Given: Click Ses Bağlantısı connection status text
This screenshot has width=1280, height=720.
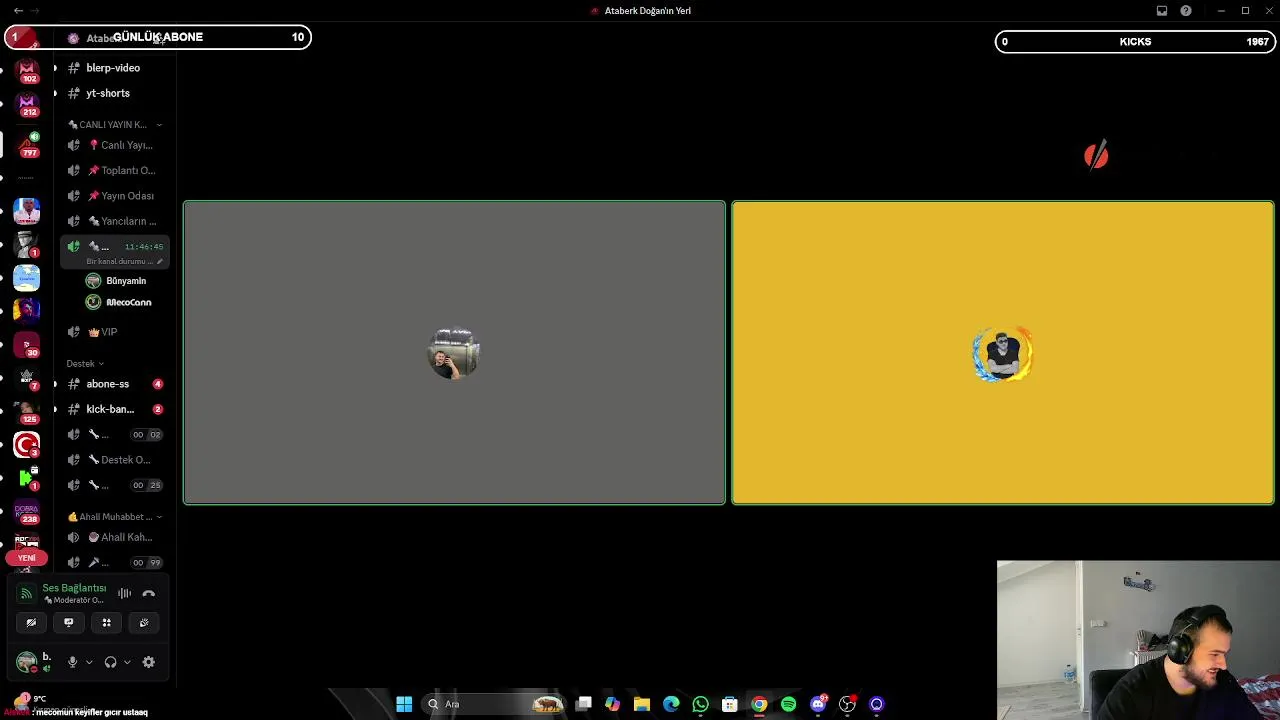Looking at the screenshot, I should [x=74, y=588].
